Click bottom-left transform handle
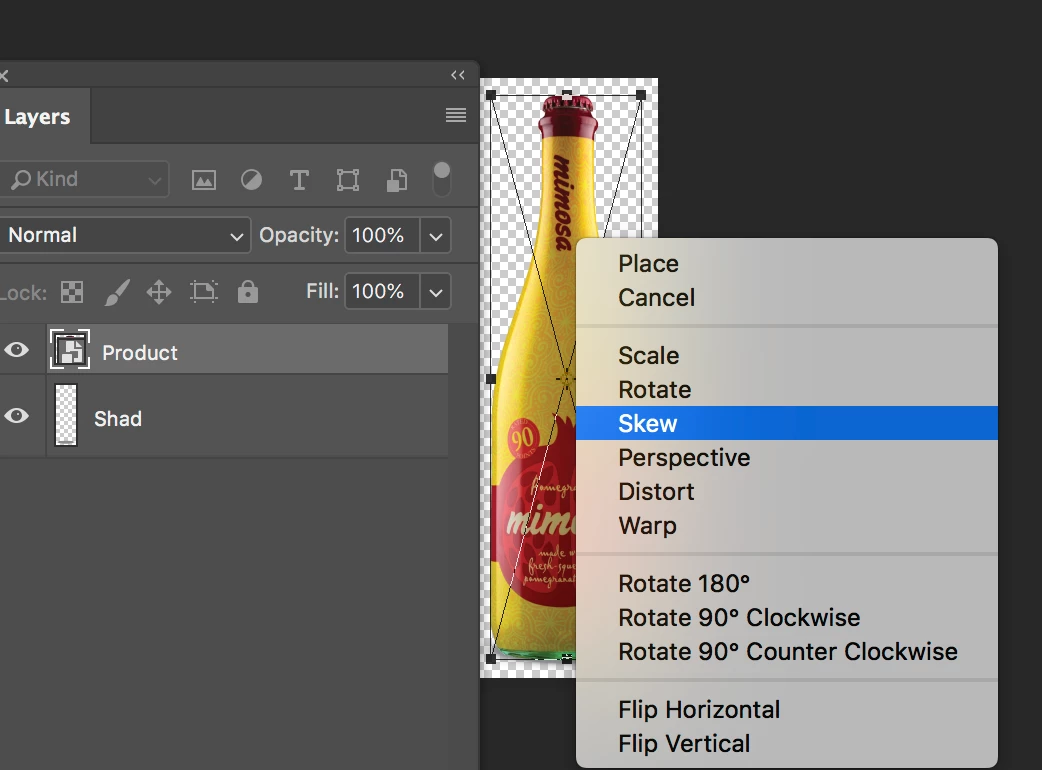Viewport: 1042px width, 770px height. click(491, 659)
